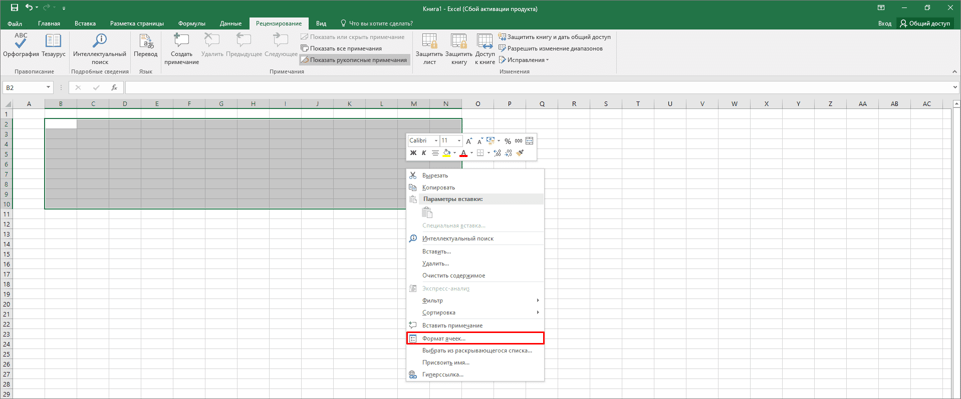Switch to the Данные tab
The image size is (961, 399).
click(230, 23)
